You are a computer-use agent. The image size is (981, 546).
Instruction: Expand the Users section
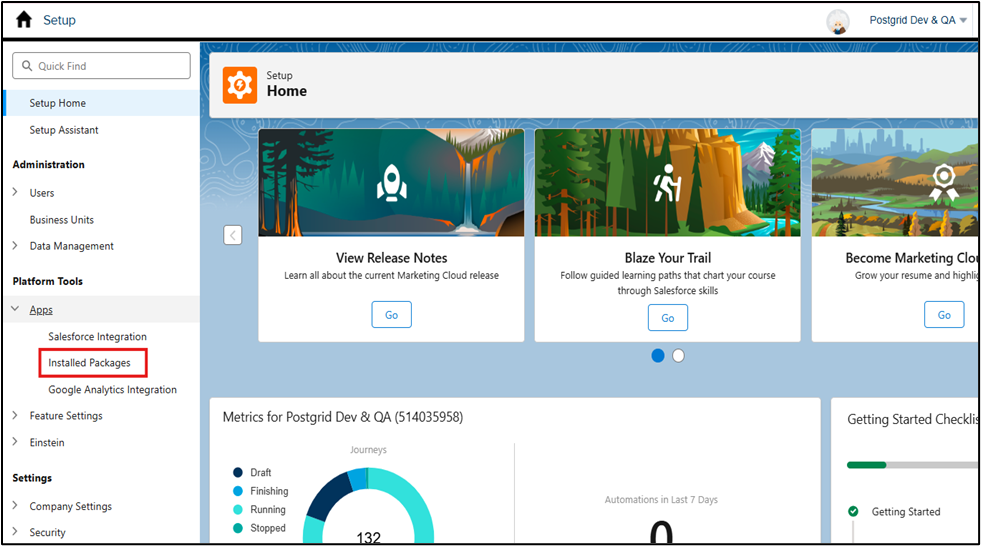pyautogui.click(x=15, y=192)
